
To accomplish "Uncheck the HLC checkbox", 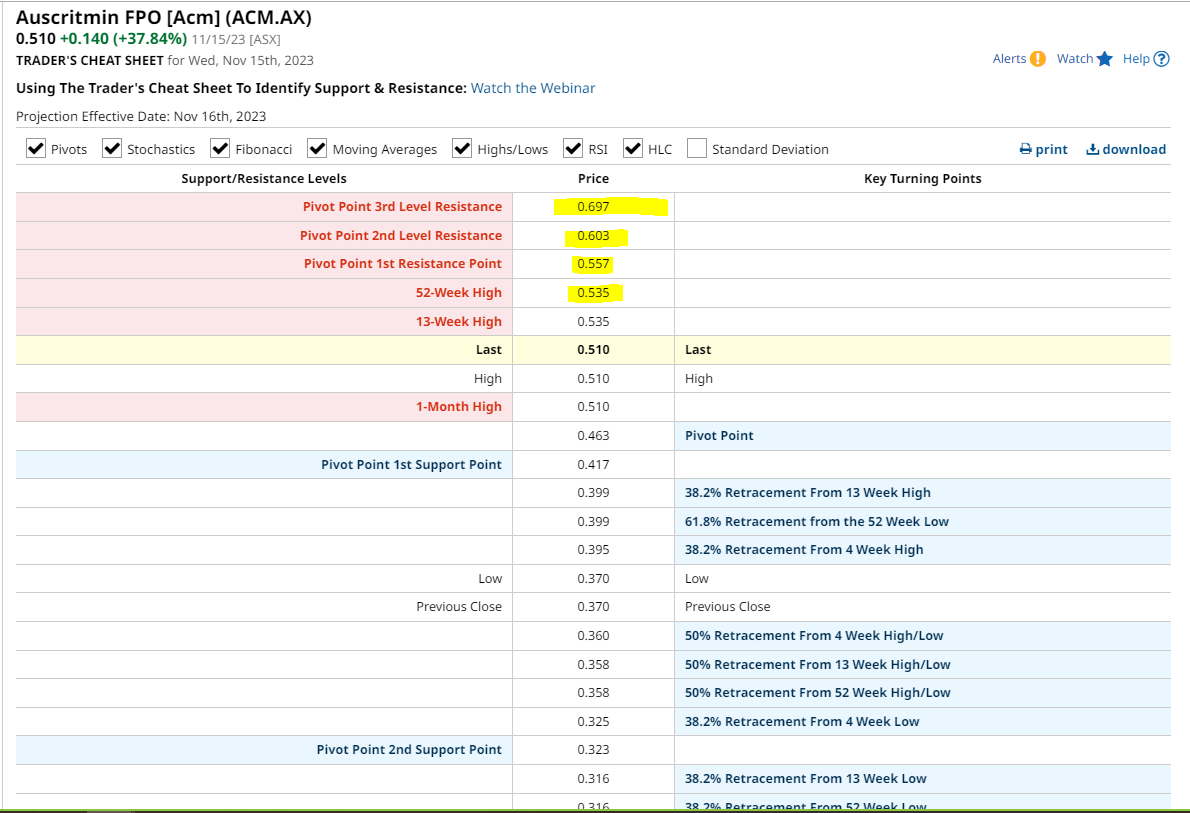I will [x=633, y=148].
